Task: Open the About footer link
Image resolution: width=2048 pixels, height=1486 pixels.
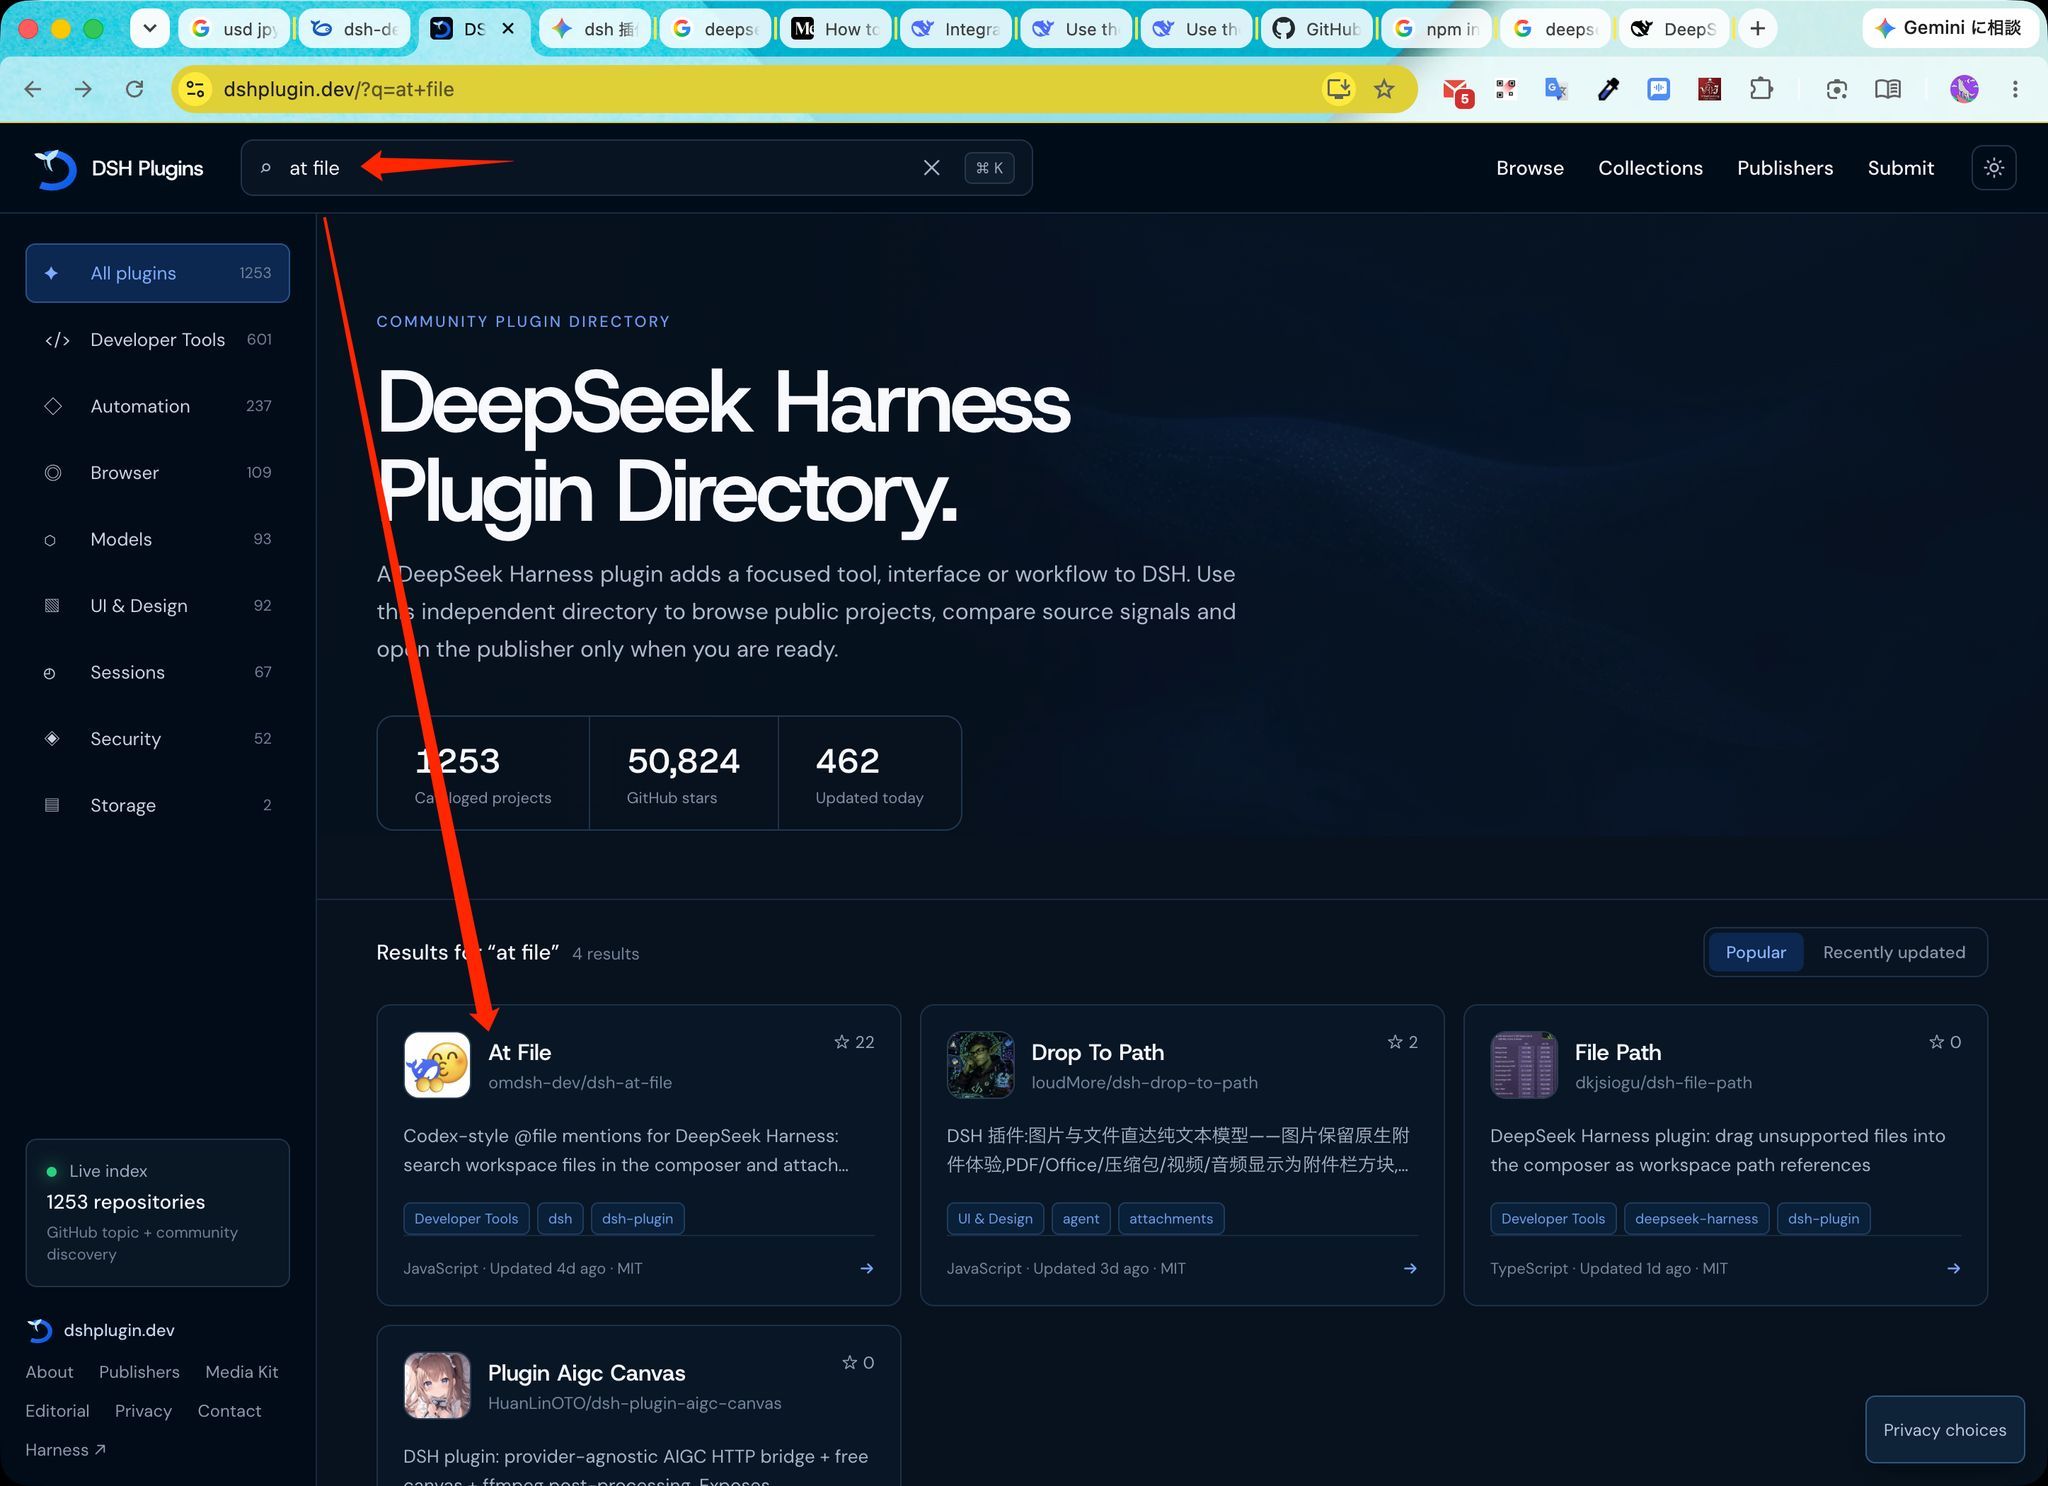Action: coord(50,1372)
